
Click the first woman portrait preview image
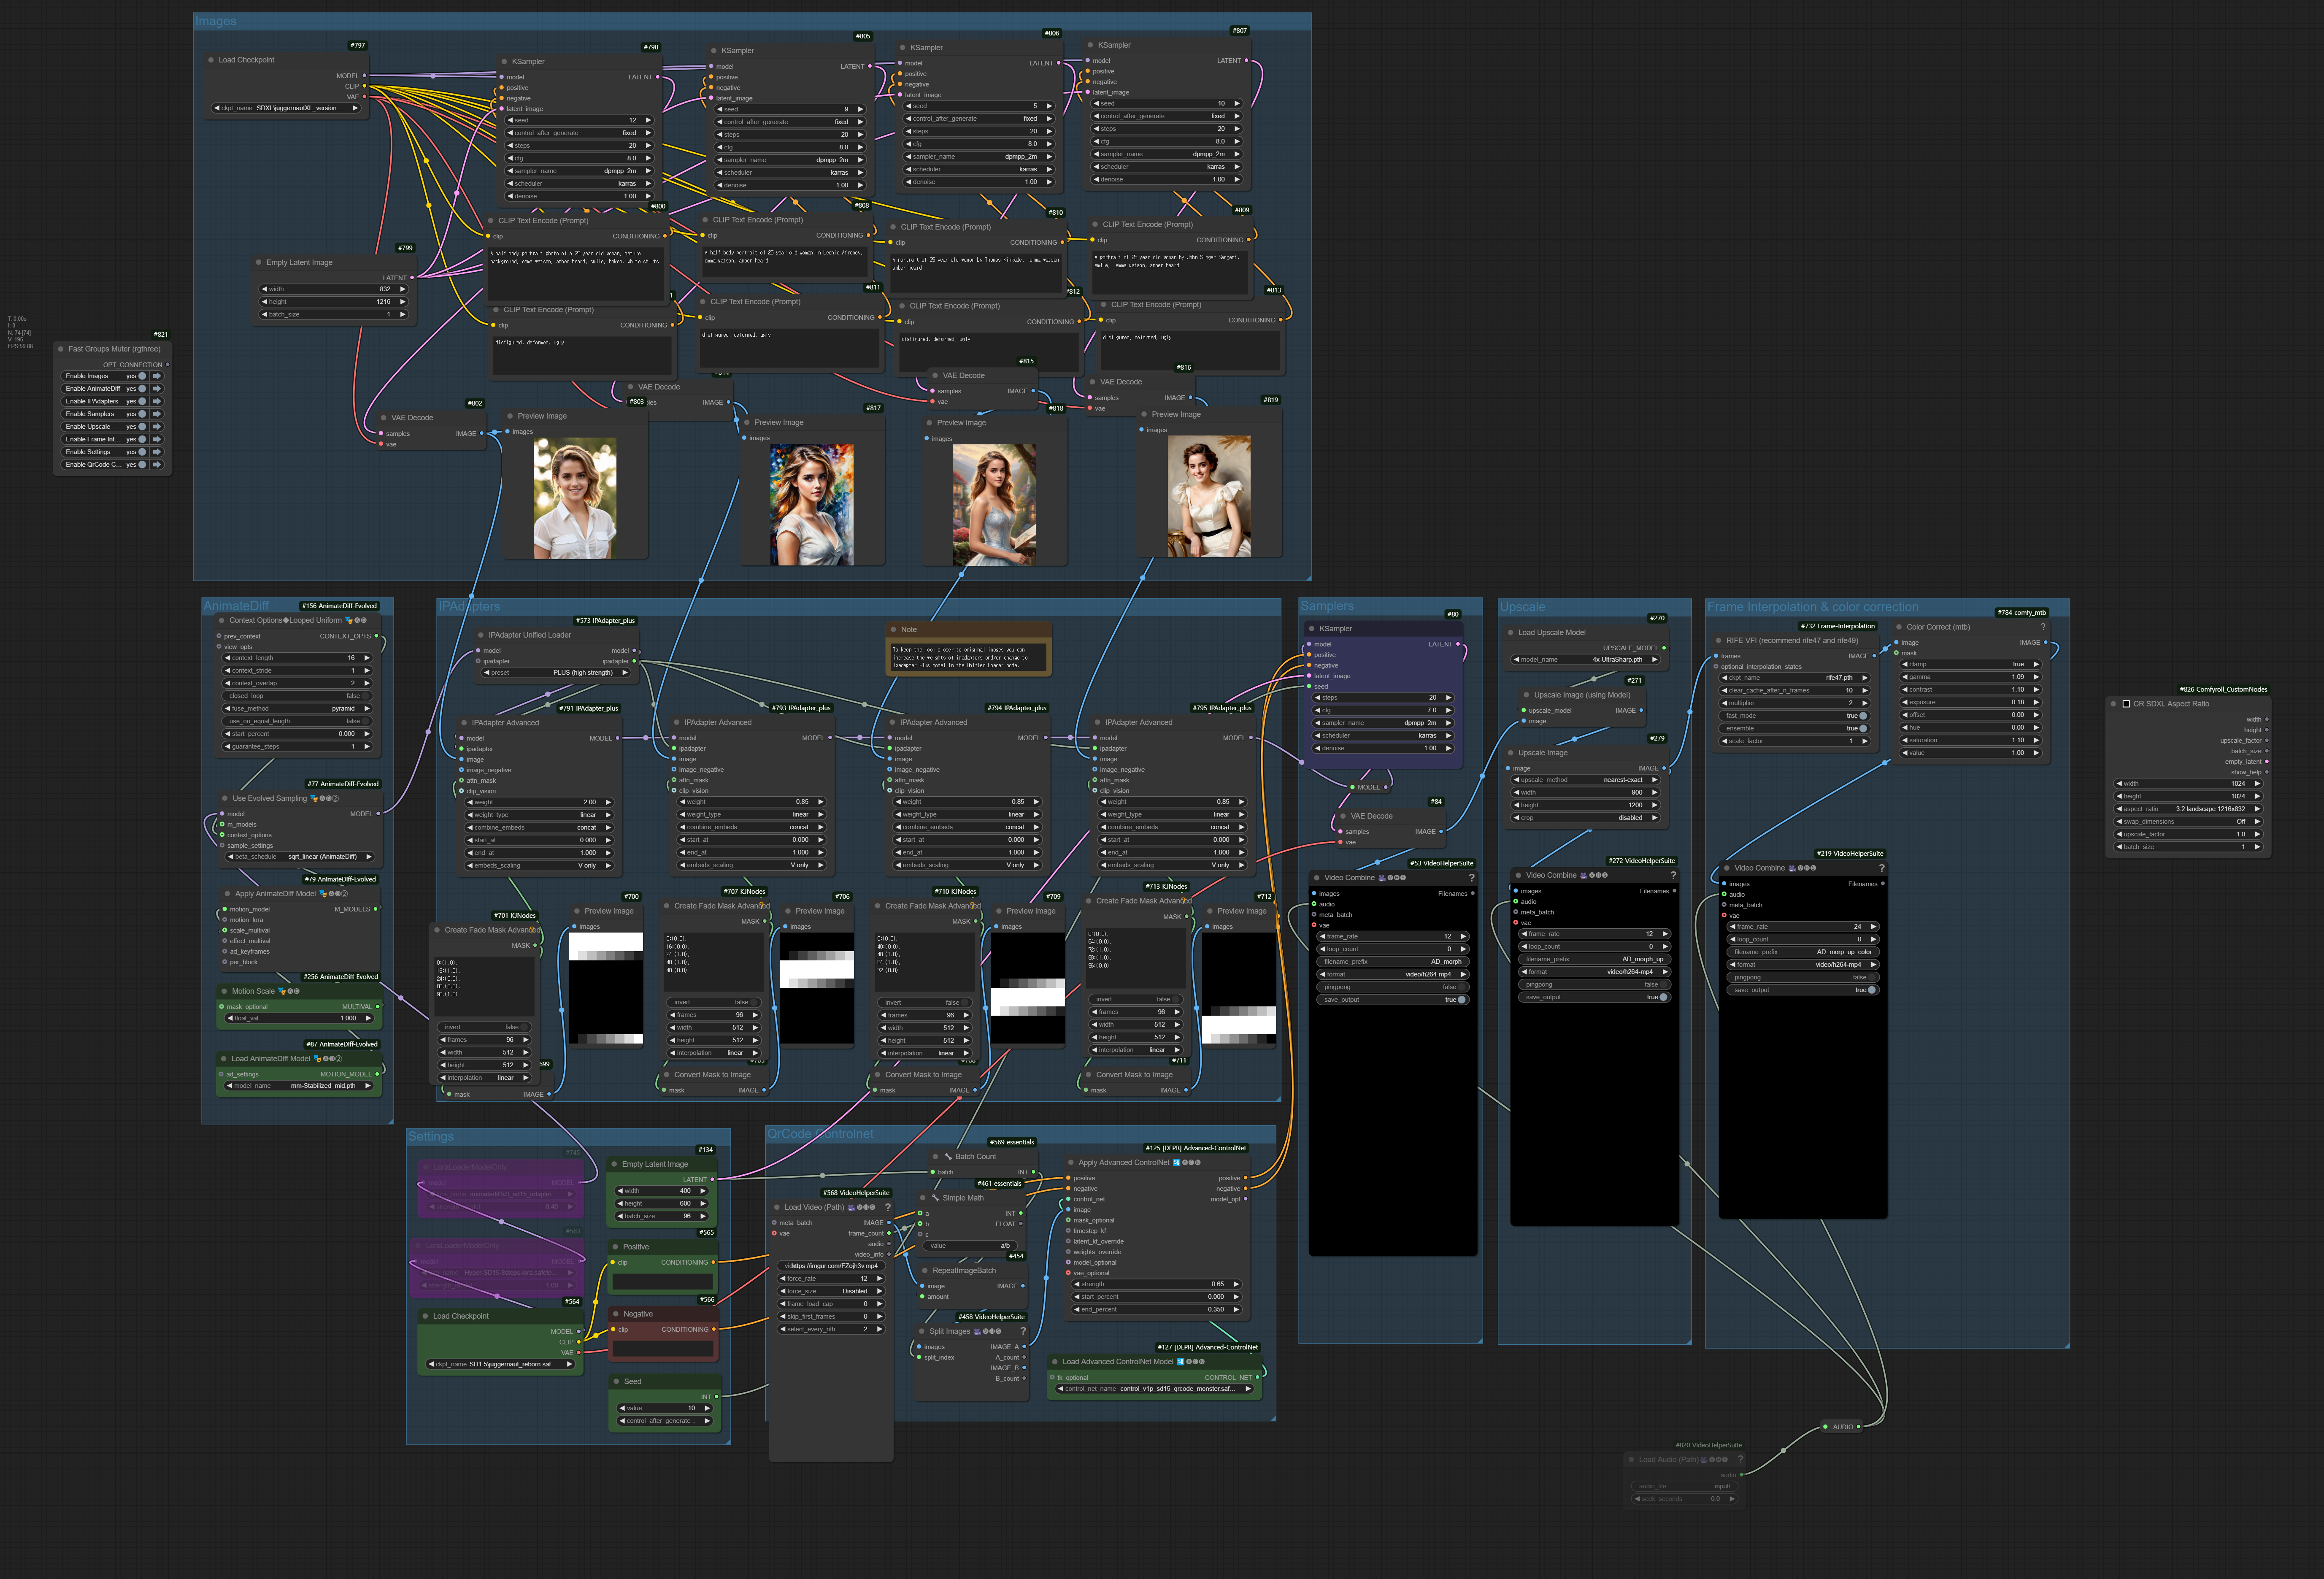pyautogui.click(x=575, y=498)
